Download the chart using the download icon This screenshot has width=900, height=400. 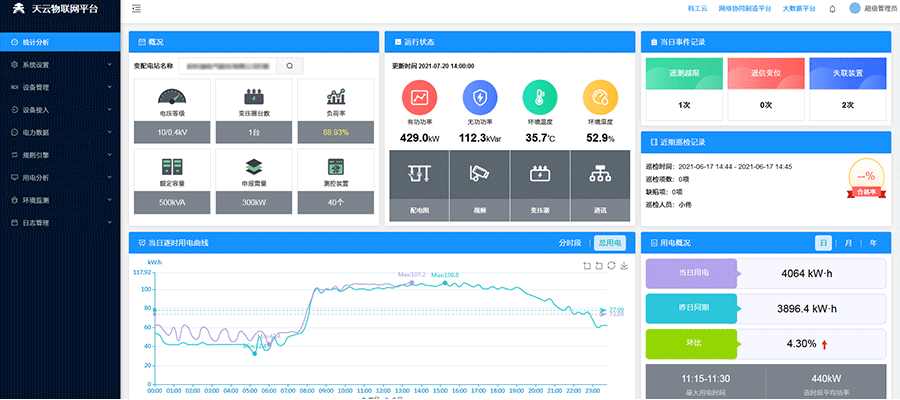[x=624, y=266]
